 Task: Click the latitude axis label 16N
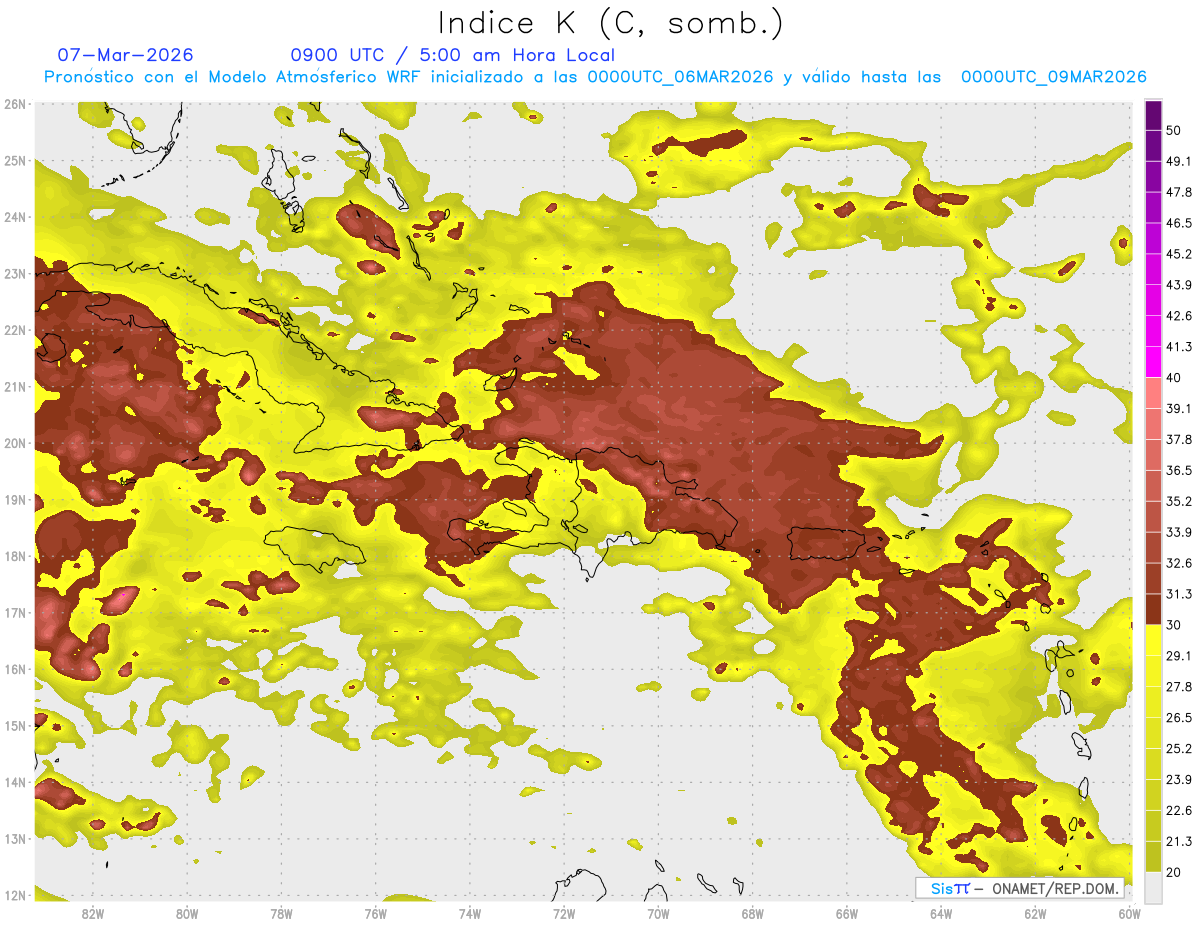click(16, 669)
